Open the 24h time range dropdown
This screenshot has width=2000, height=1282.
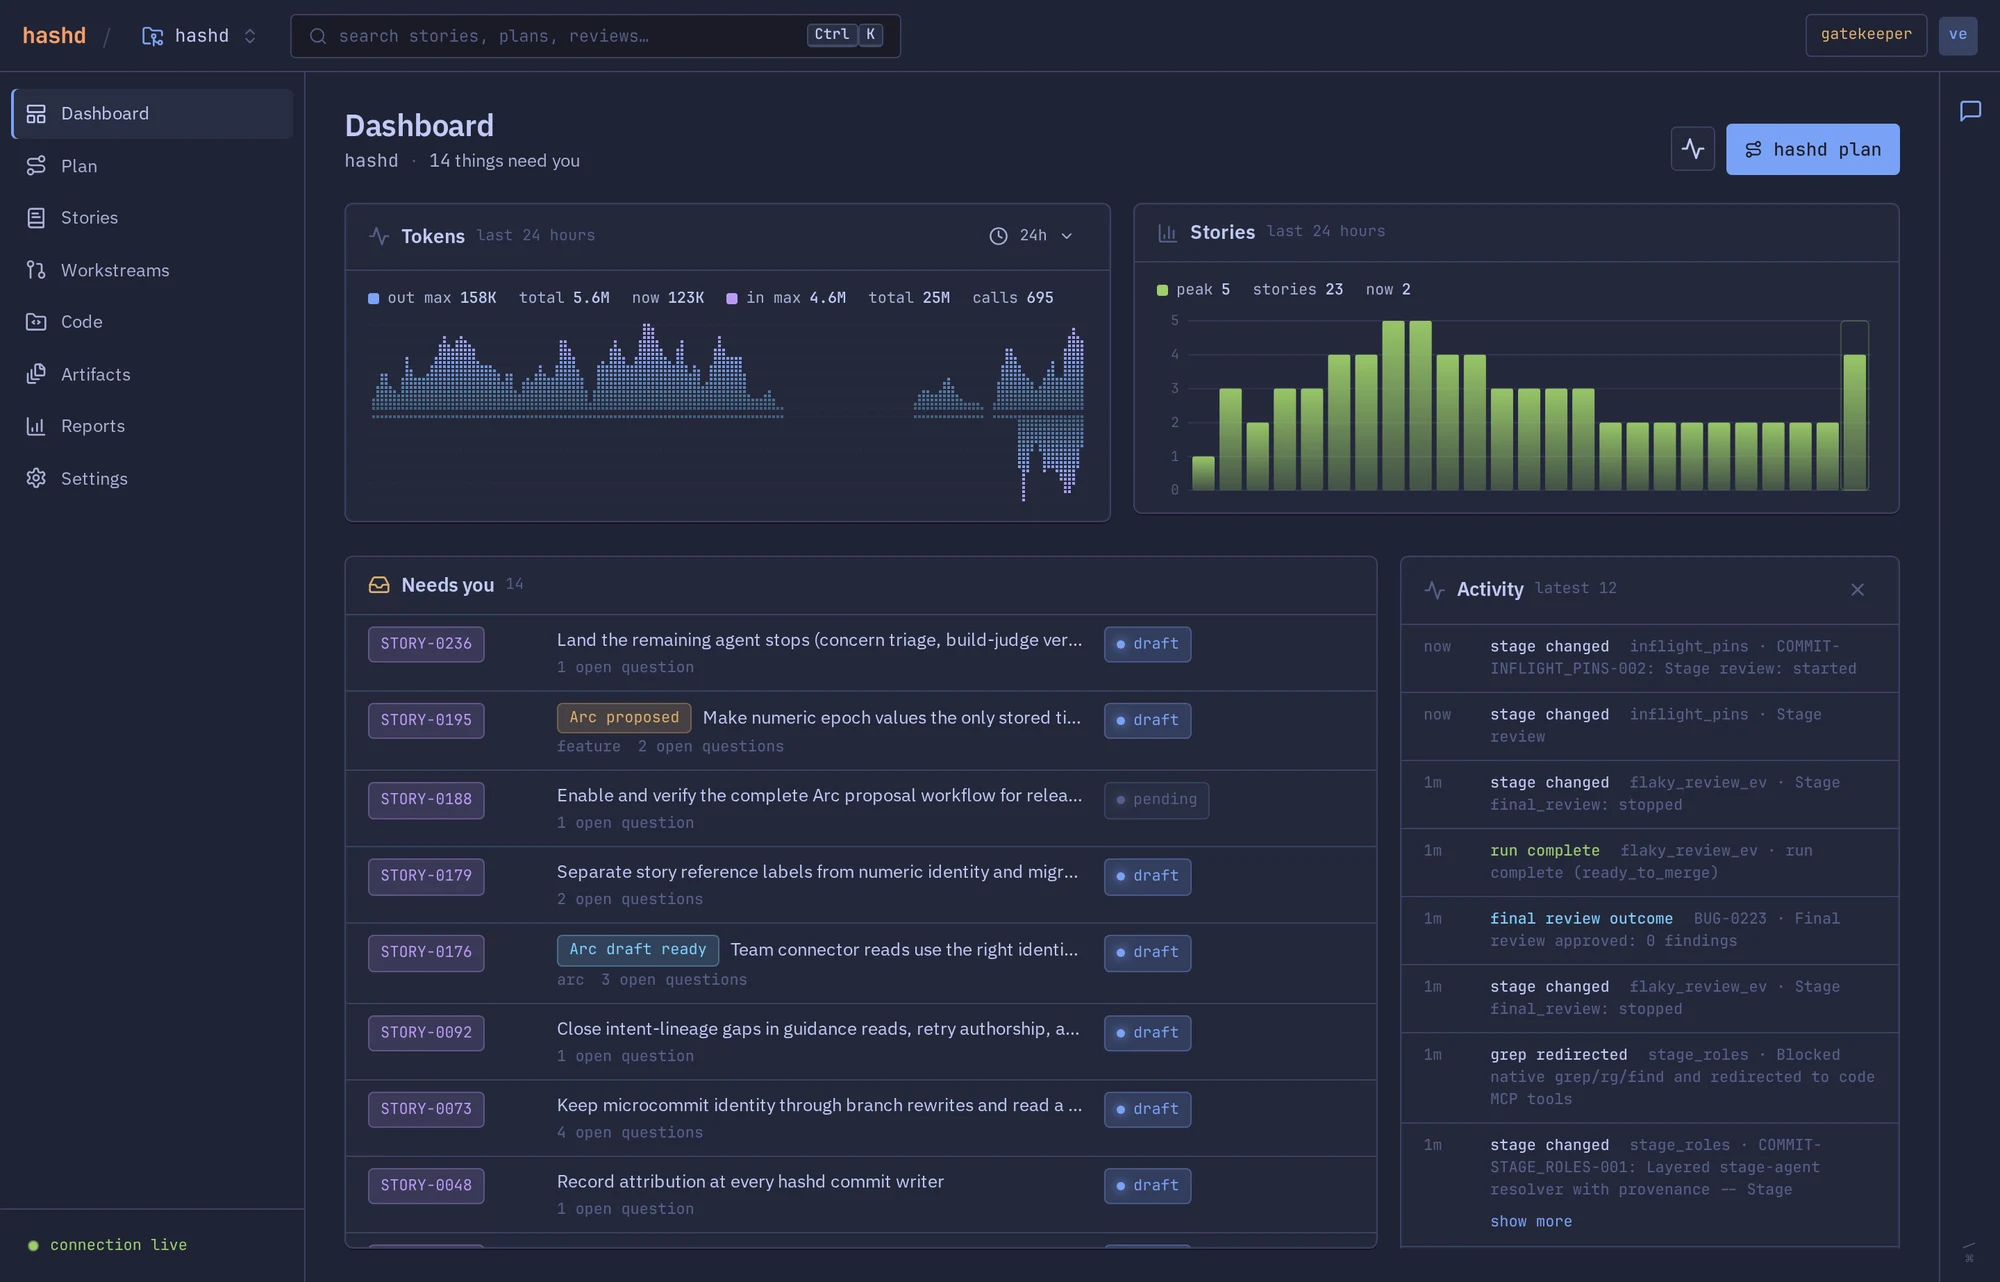tap(1031, 236)
